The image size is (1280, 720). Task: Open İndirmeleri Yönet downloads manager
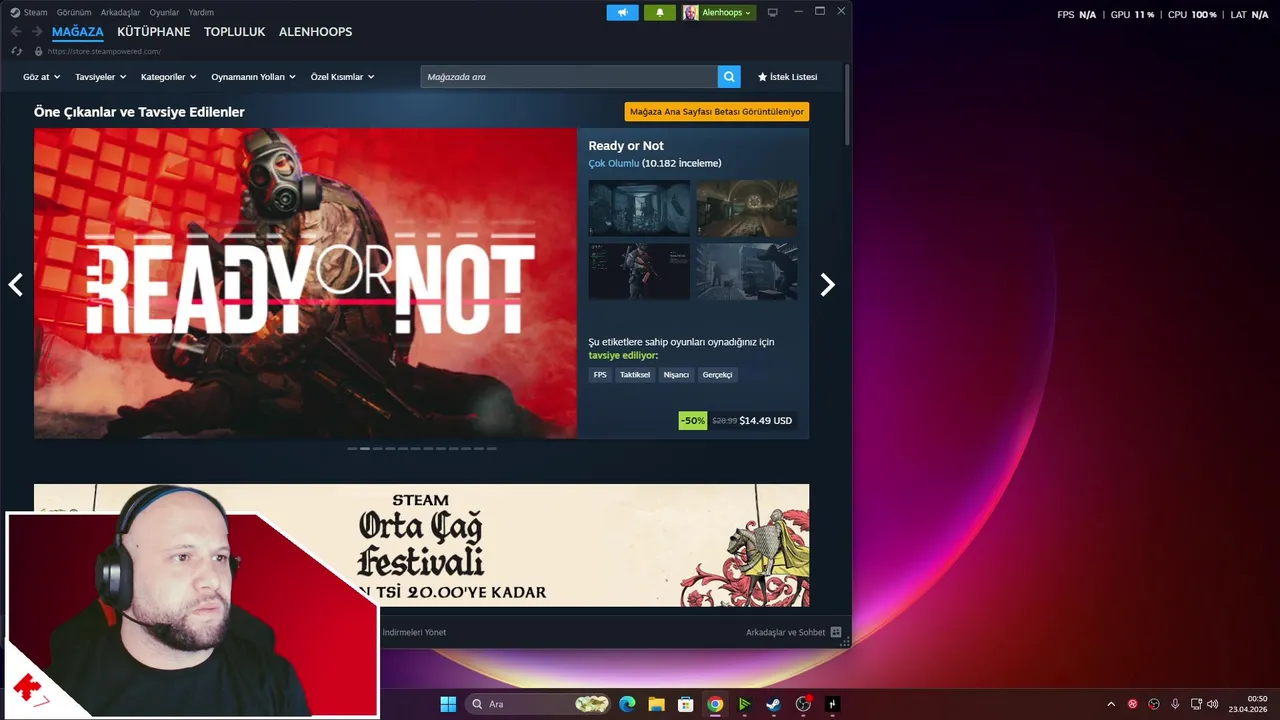click(414, 632)
